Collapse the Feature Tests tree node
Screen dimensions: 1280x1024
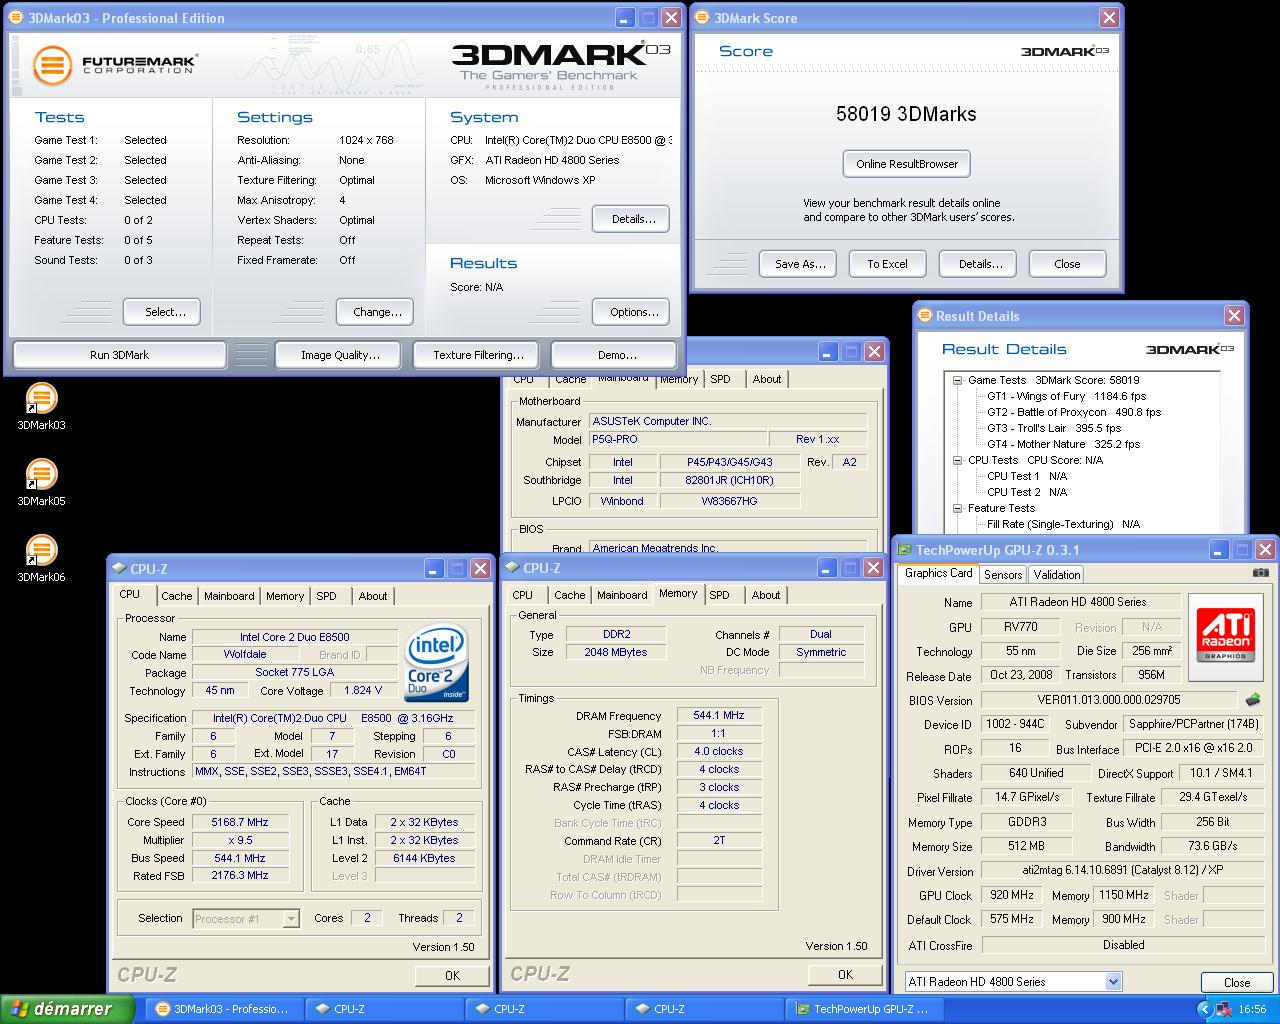(957, 508)
